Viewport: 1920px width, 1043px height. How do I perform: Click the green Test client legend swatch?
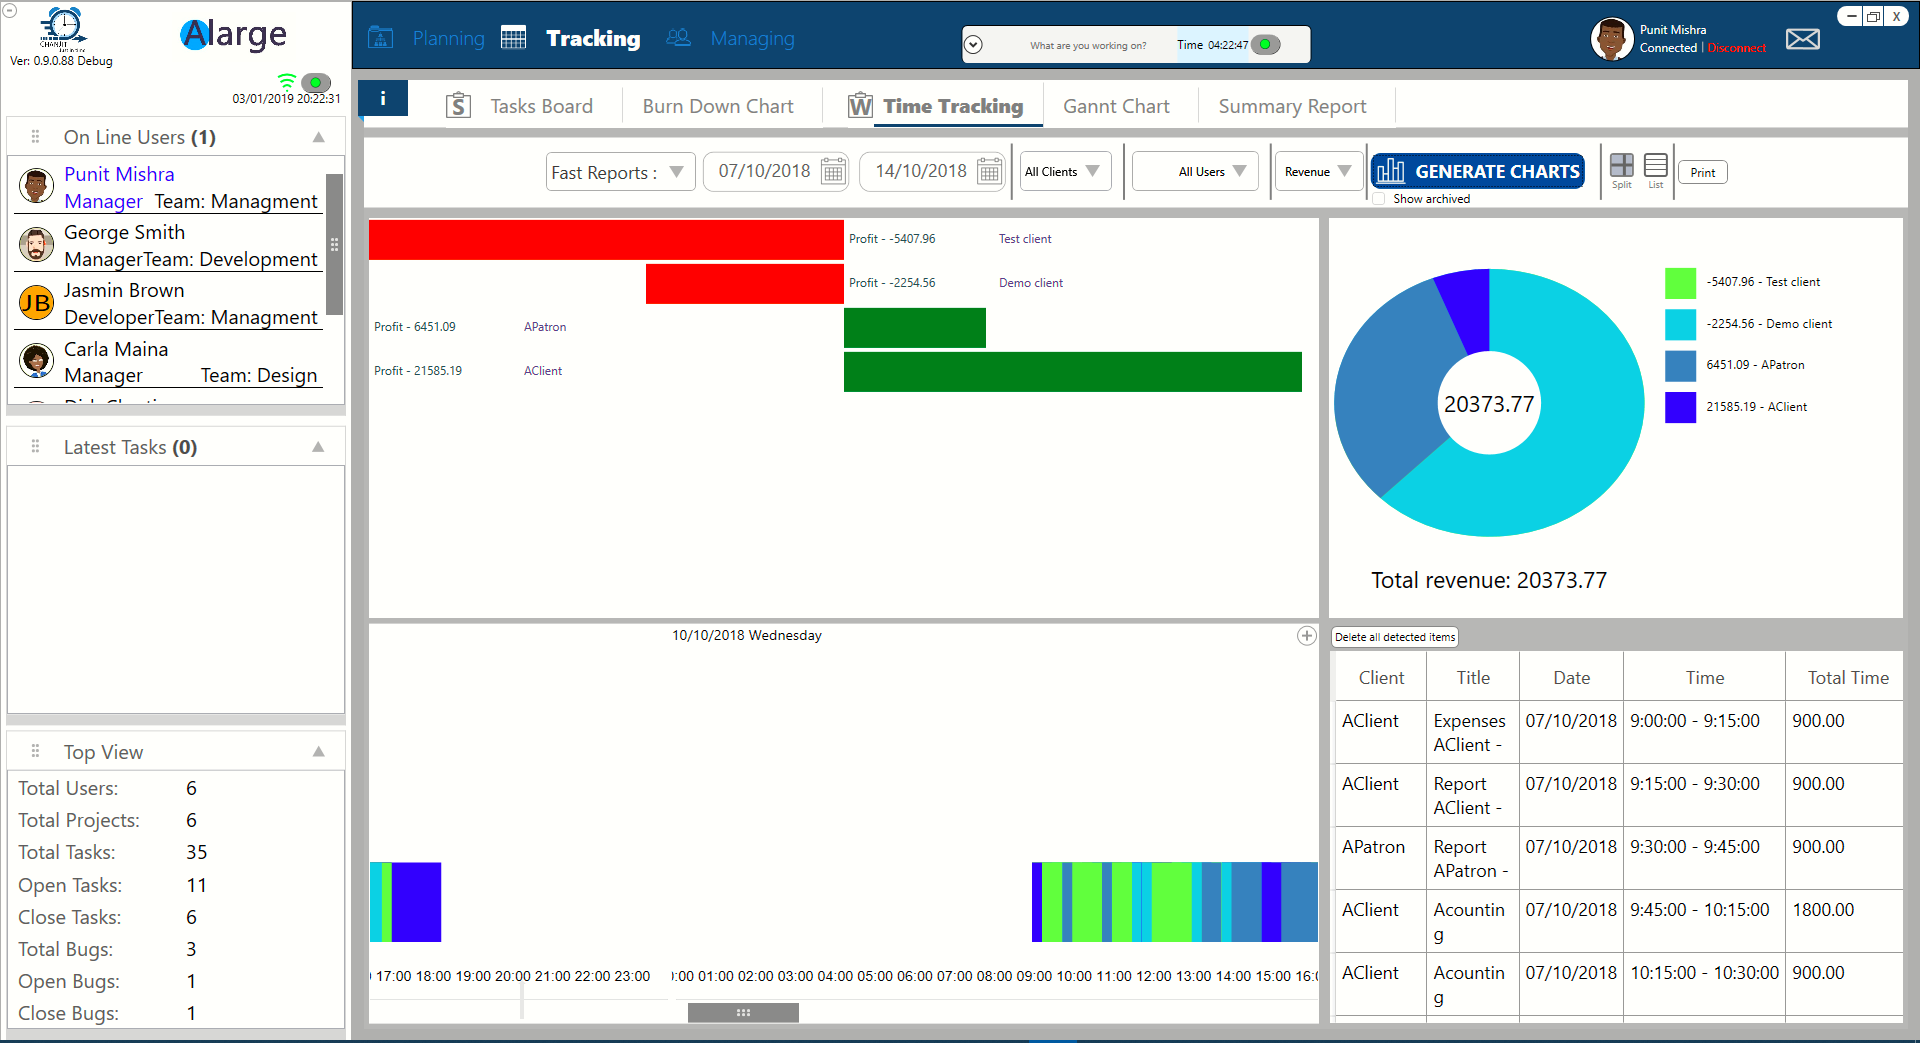pyautogui.click(x=1680, y=283)
